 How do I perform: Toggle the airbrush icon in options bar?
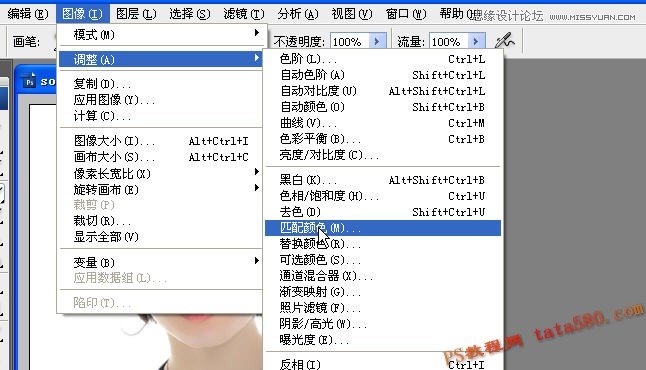click(505, 41)
